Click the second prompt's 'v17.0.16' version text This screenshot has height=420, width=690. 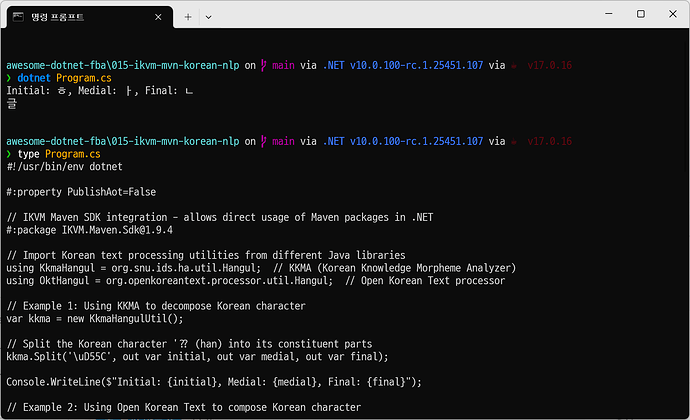click(550, 141)
